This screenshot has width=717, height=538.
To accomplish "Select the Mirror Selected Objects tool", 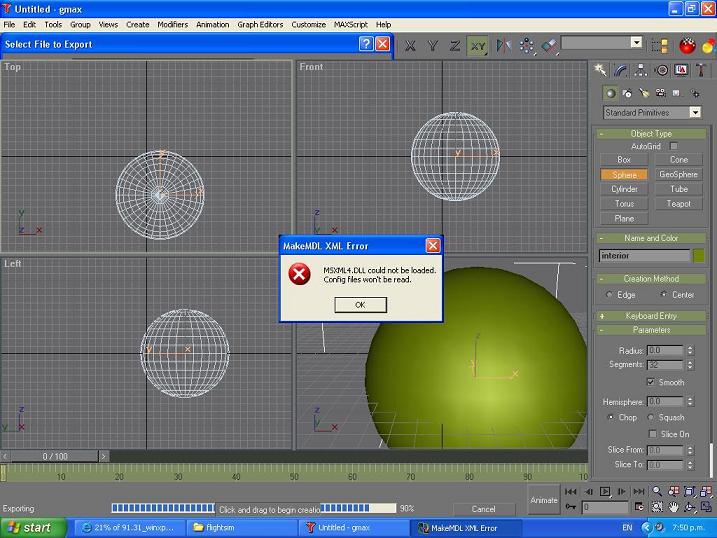I will click(503, 45).
